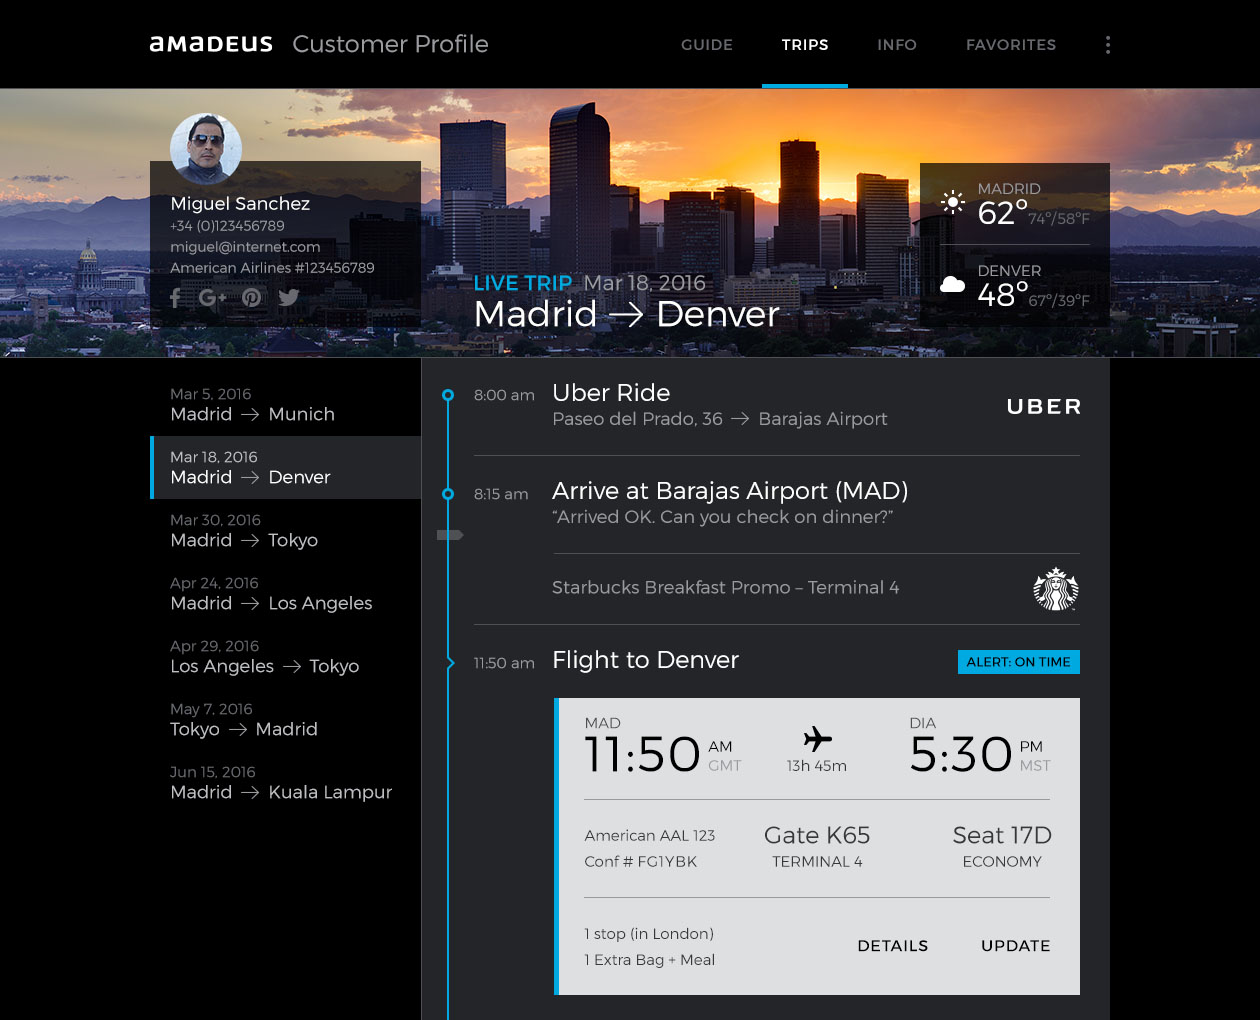
Task: Click Miguel Sanchez's profile photo
Action: 206,149
